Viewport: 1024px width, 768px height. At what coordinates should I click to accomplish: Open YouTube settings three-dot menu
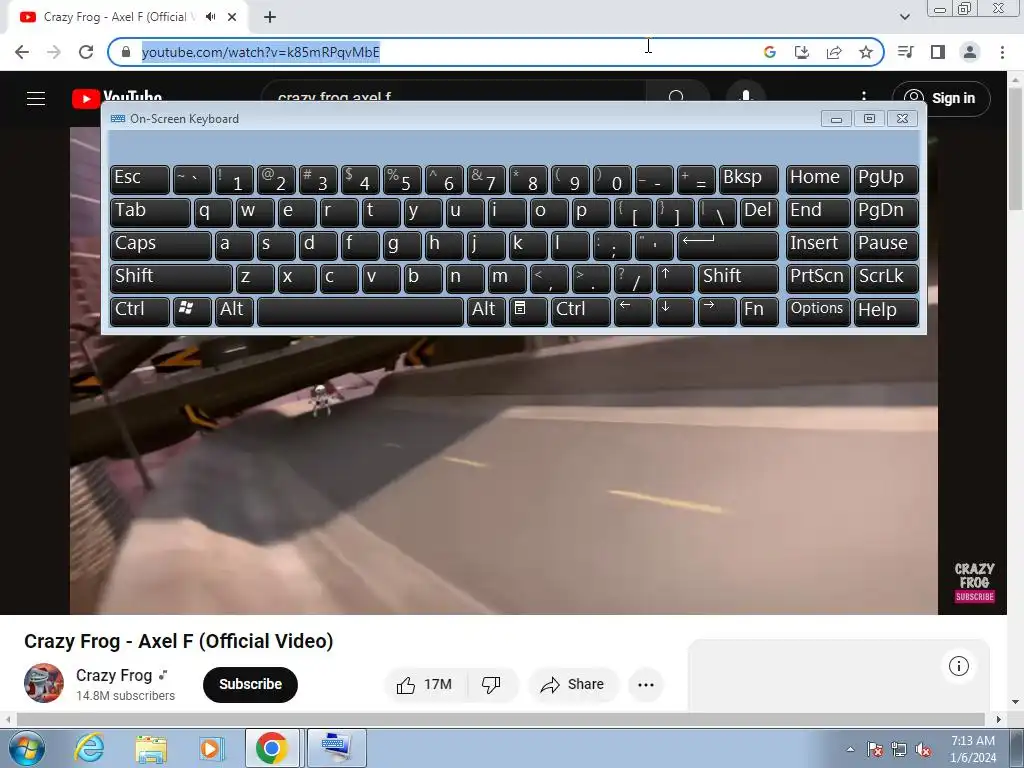click(863, 97)
